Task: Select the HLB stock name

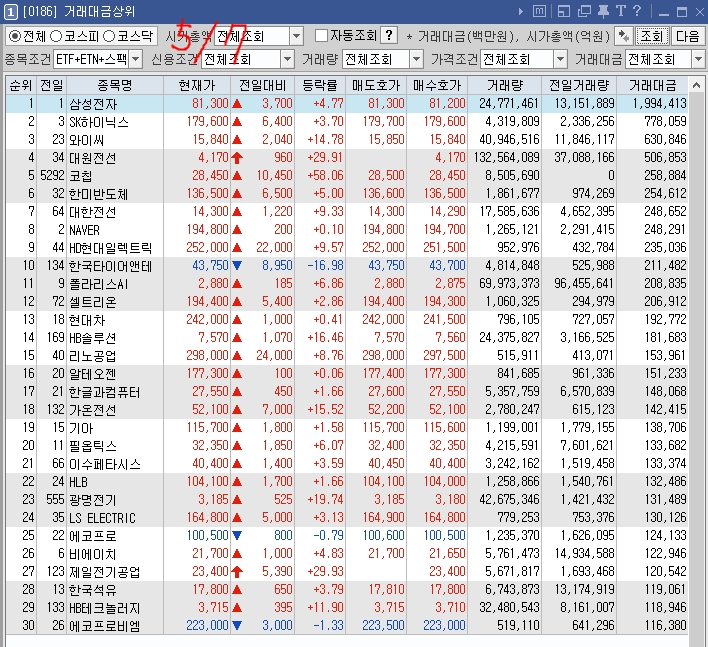Action: pyautogui.click(x=78, y=482)
